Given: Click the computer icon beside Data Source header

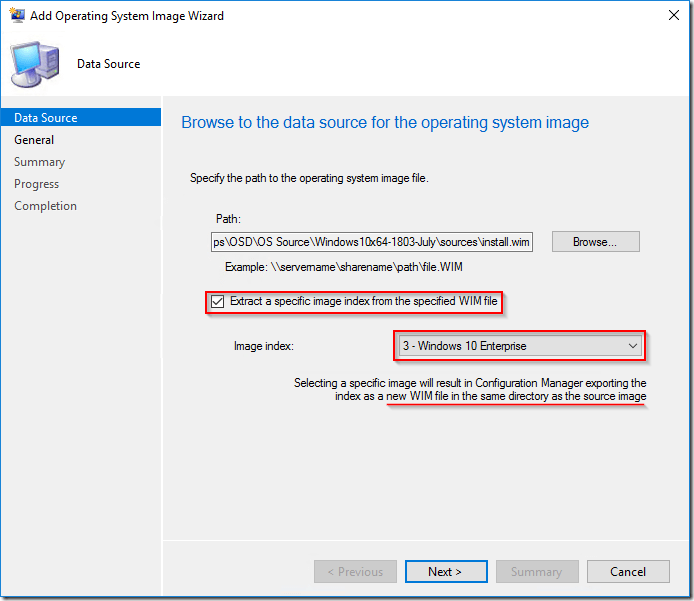Looking at the screenshot, I should pyautogui.click(x=36, y=64).
